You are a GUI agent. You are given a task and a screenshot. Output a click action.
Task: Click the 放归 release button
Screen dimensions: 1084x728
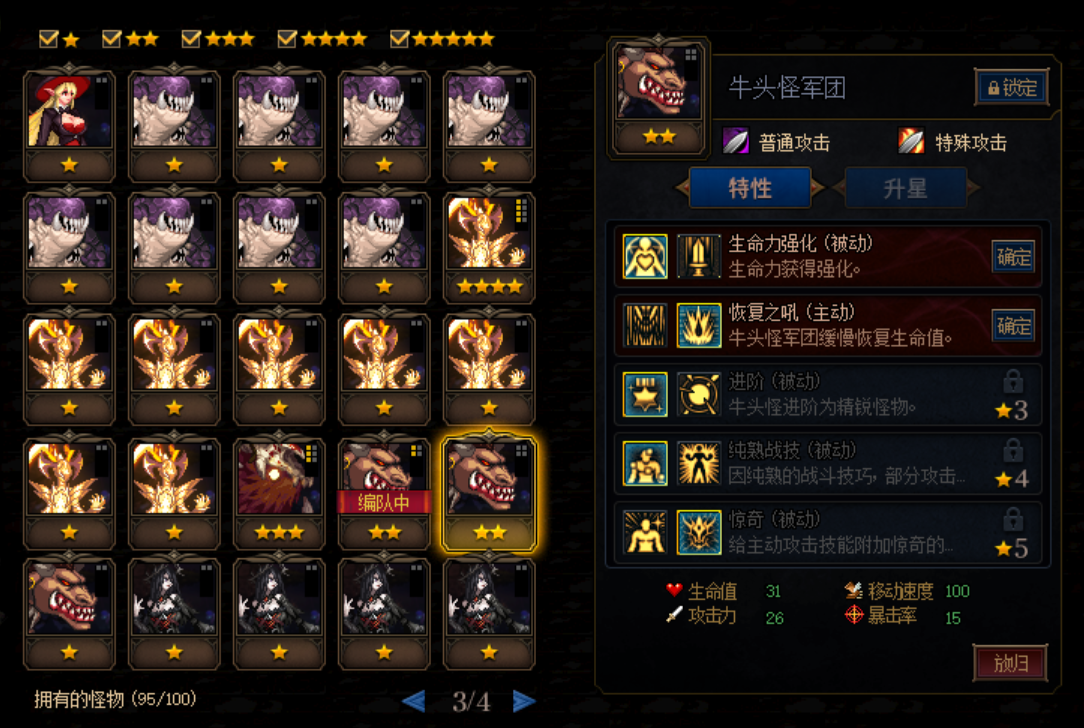(1010, 663)
